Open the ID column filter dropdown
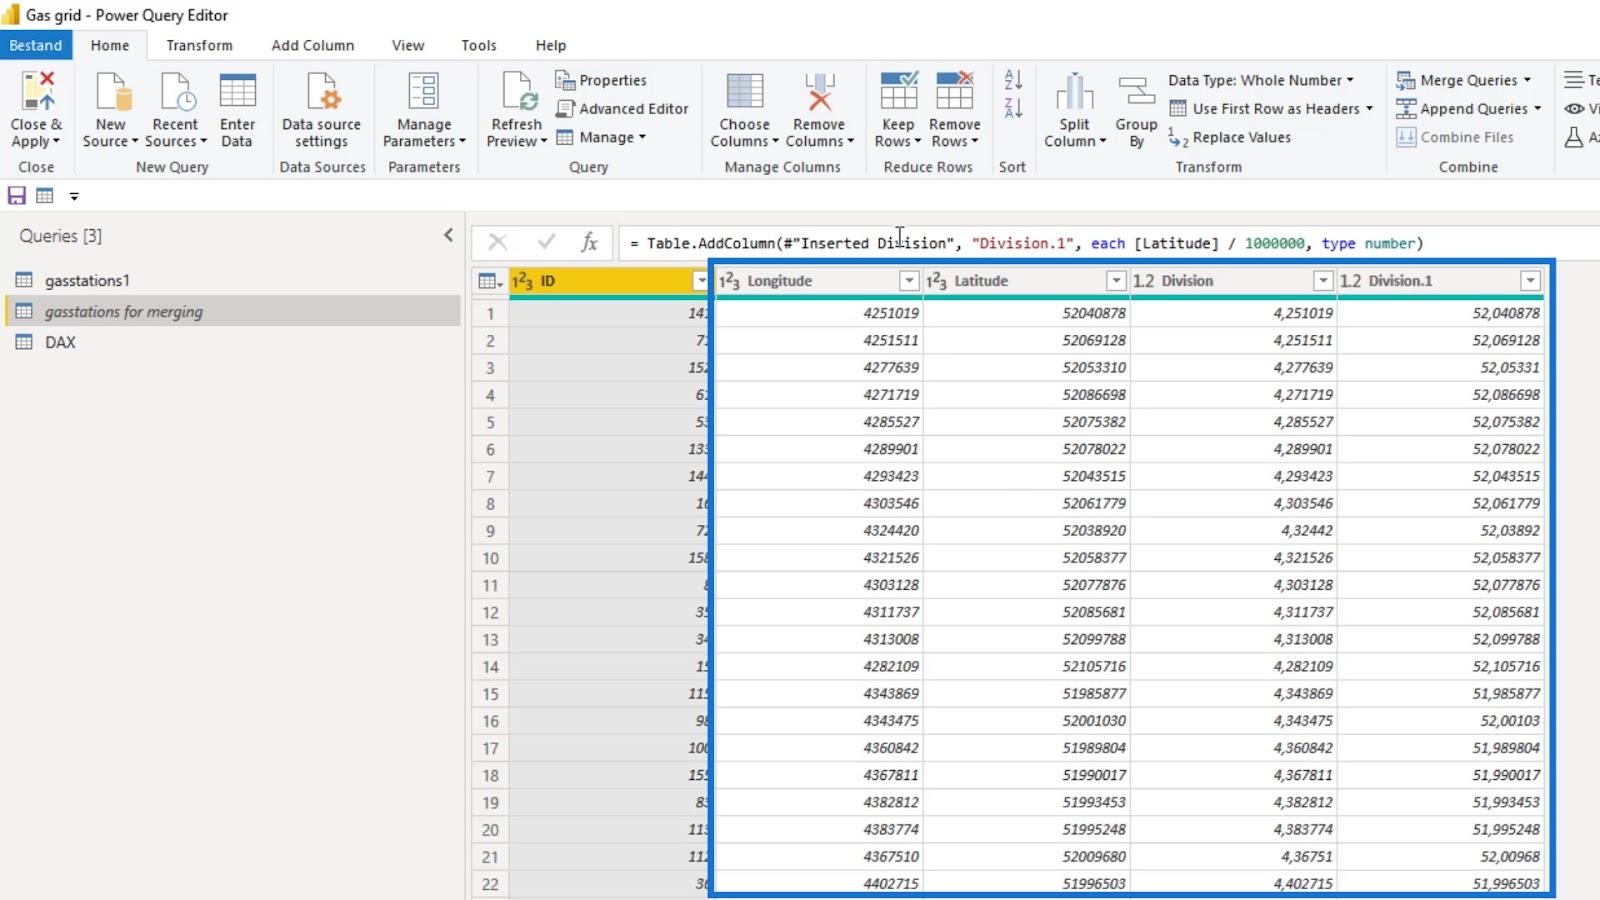Image resolution: width=1600 pixels, height=900 pixels. pyautogui.click(x=700, y=281)
